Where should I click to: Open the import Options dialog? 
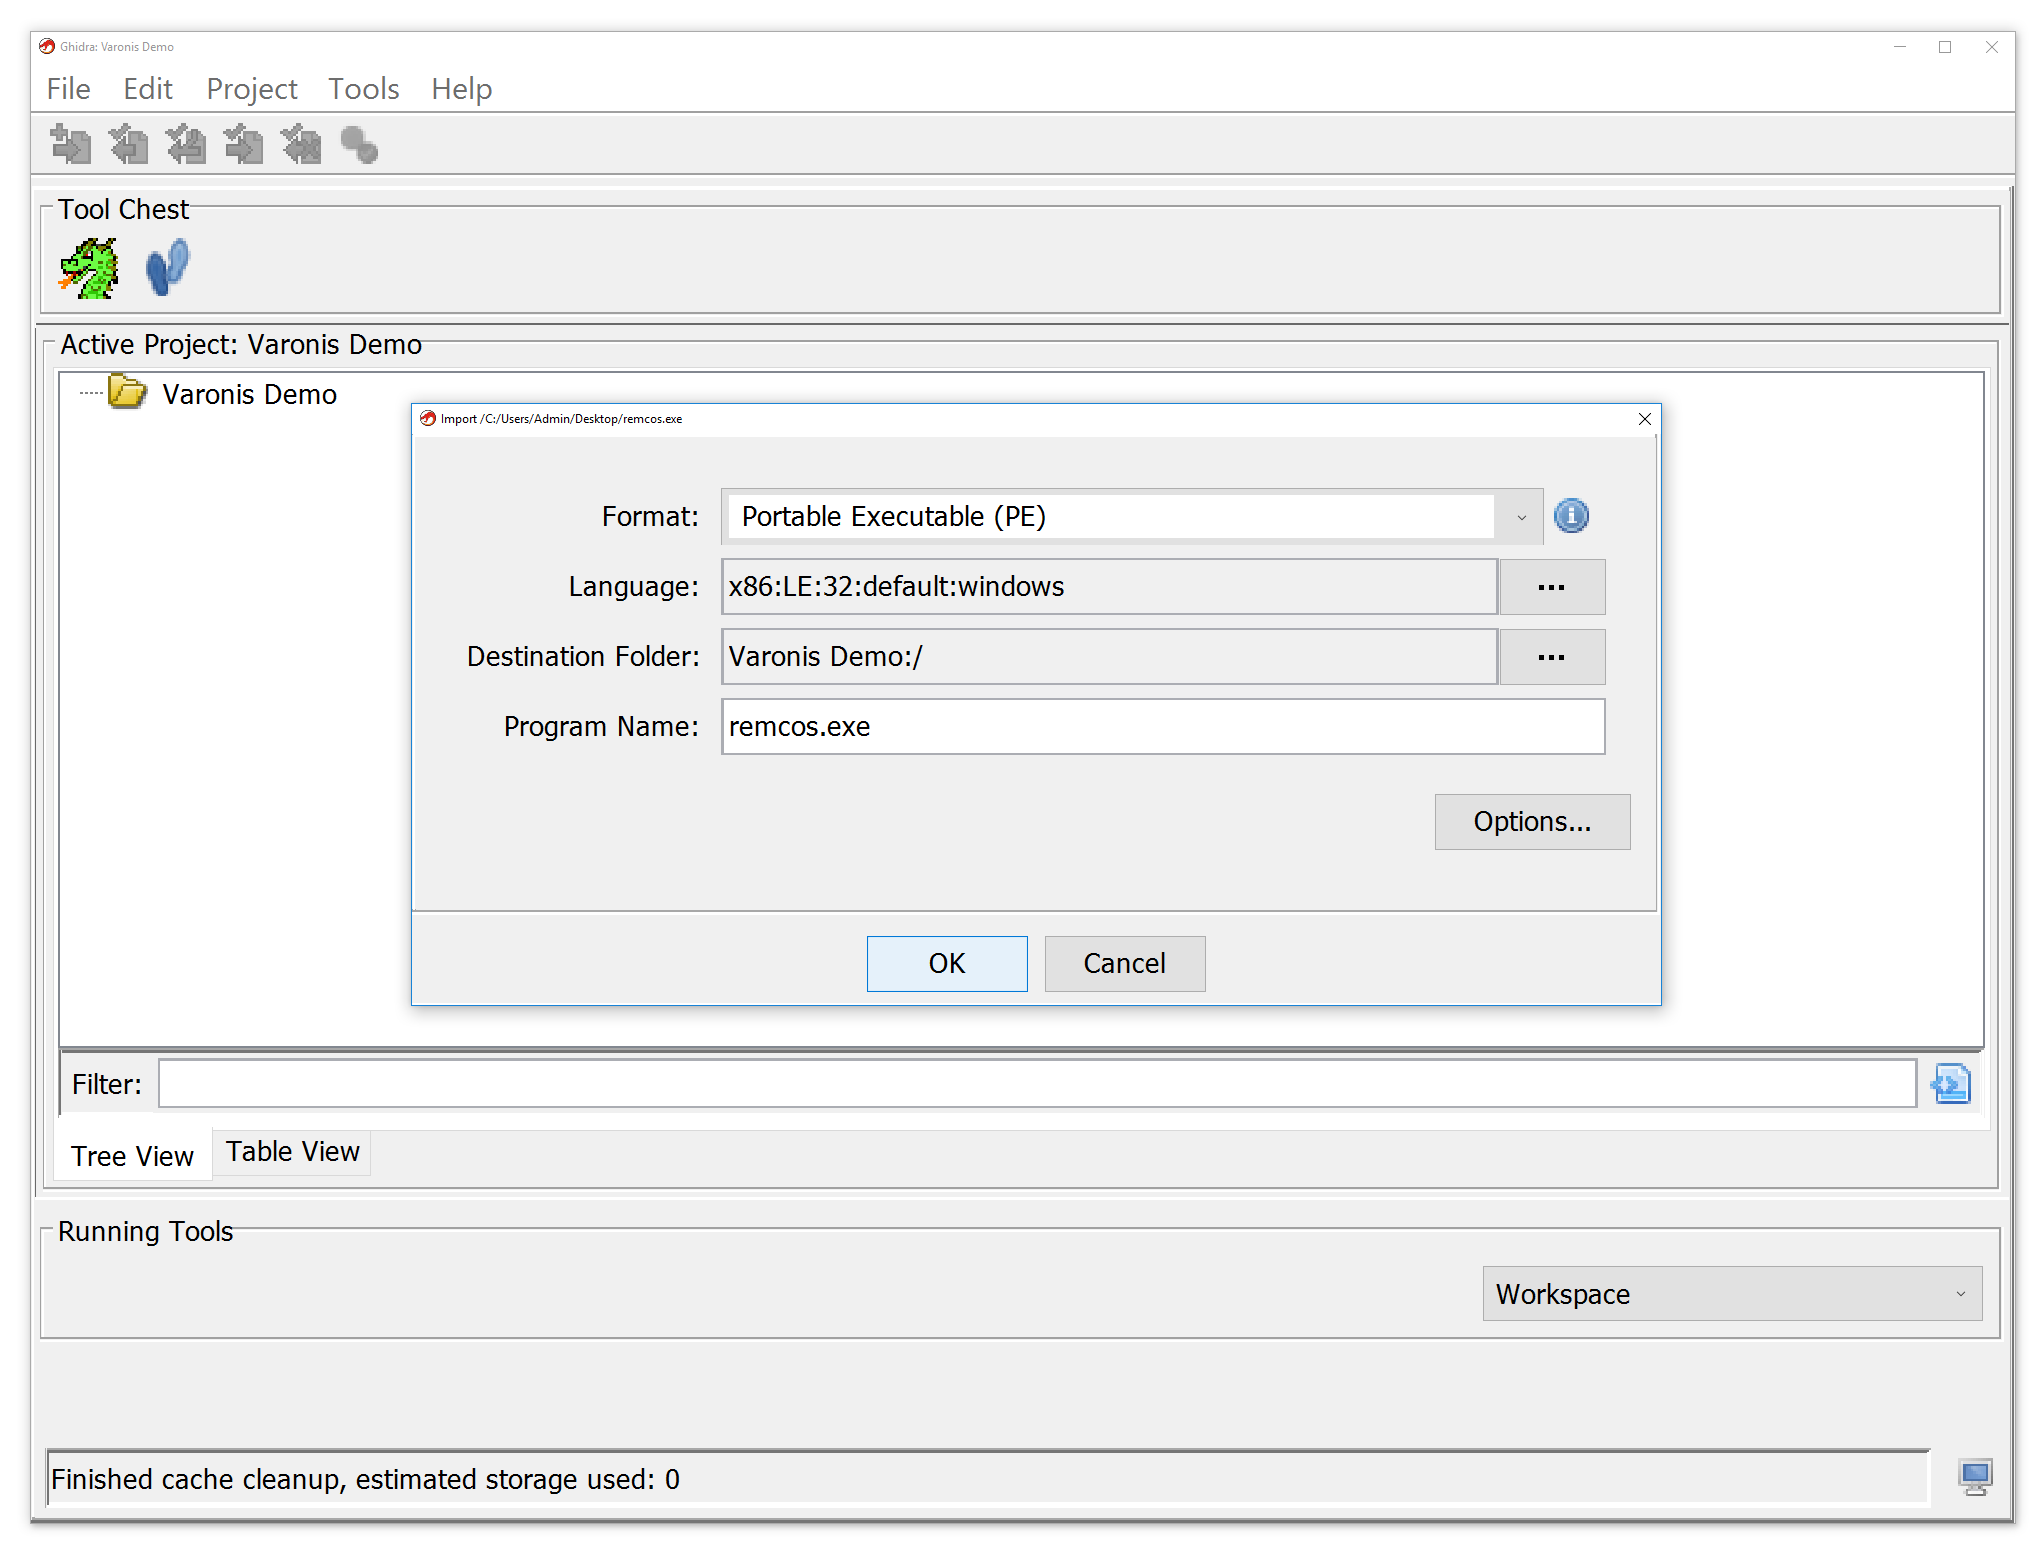click(1532, 821)
